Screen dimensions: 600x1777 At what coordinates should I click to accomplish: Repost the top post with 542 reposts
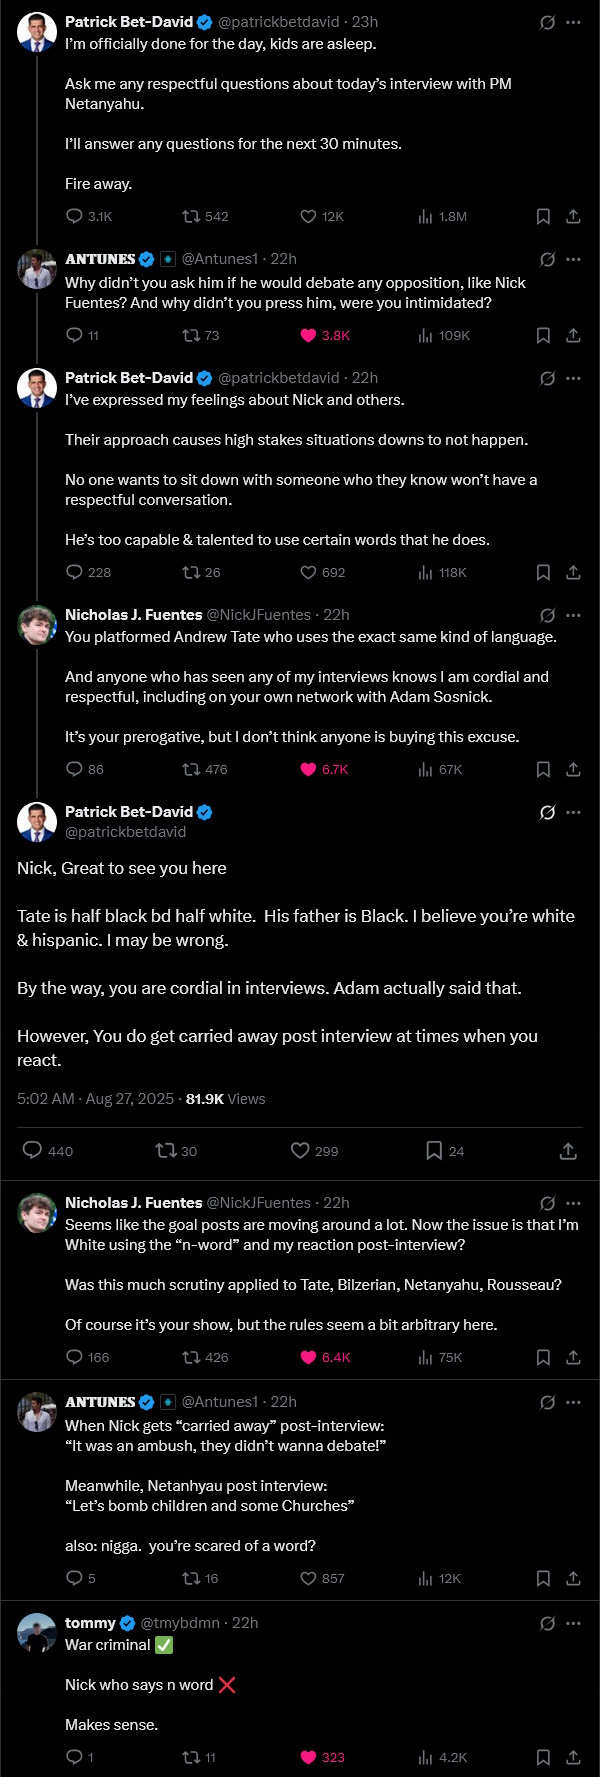click(191, 216)
